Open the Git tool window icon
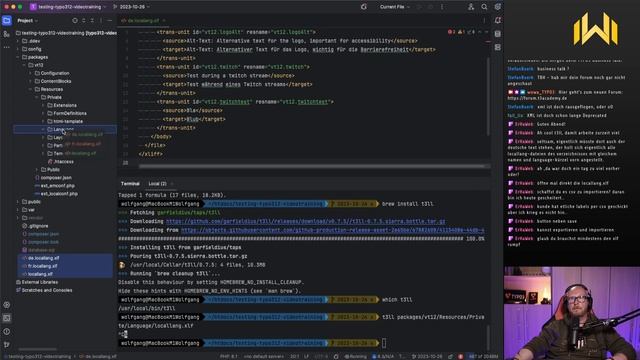 (7, 344)
